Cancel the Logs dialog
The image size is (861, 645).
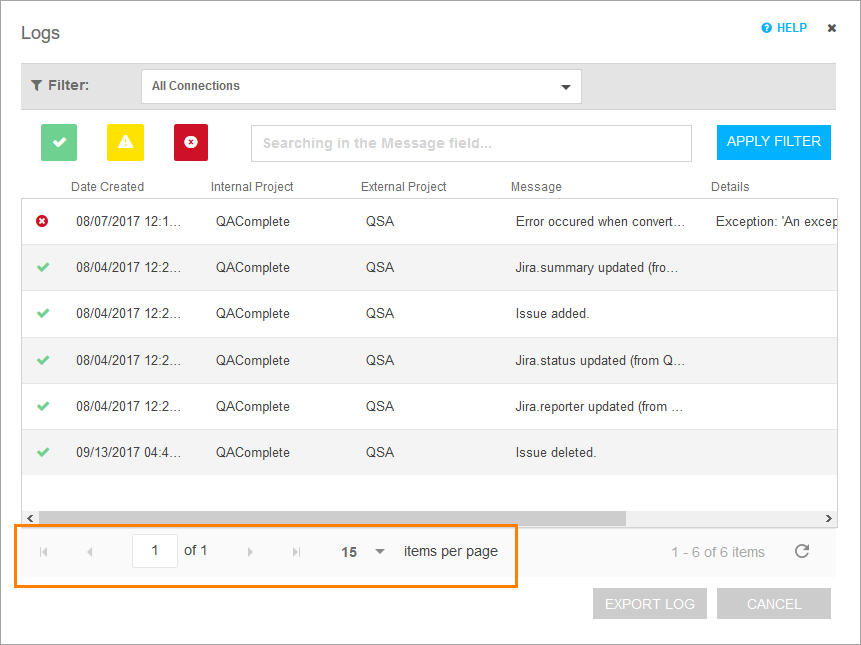pos(773,603)
